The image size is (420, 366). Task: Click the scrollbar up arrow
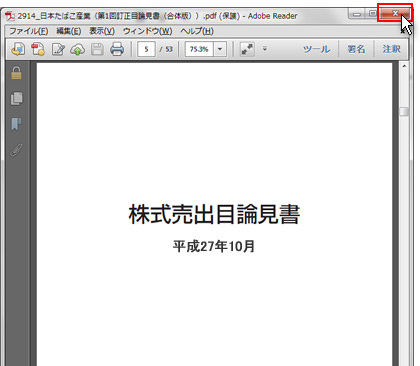(x=404, y=66)
